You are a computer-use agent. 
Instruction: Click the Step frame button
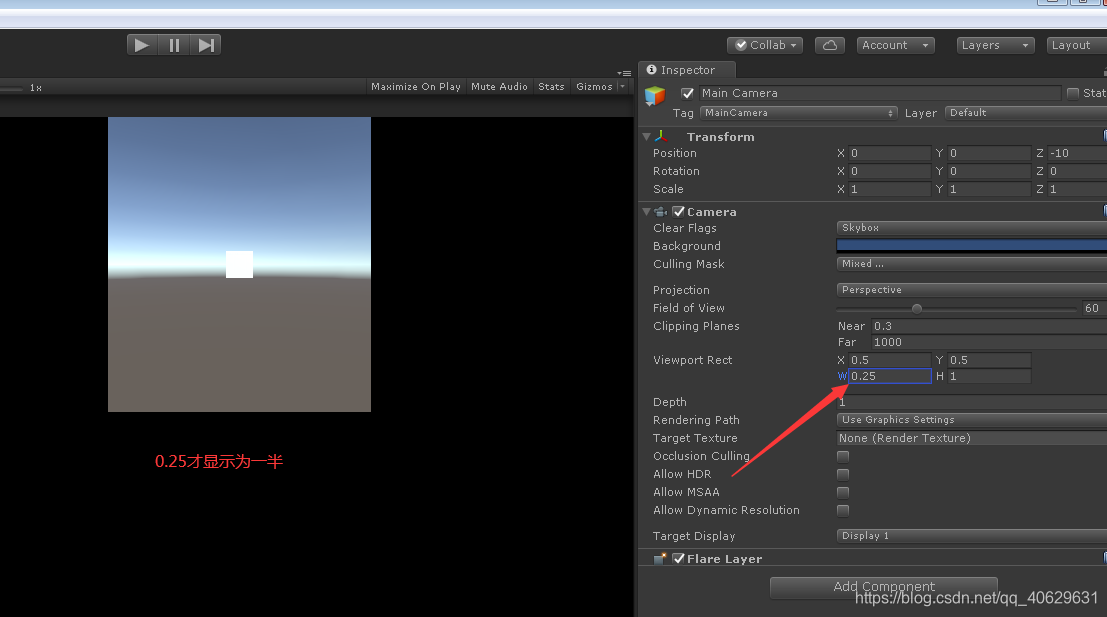coord(206,44)
